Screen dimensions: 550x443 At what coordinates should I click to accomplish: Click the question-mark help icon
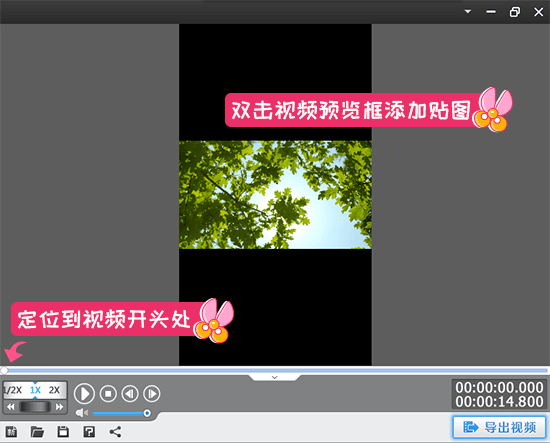pos(89,431)
